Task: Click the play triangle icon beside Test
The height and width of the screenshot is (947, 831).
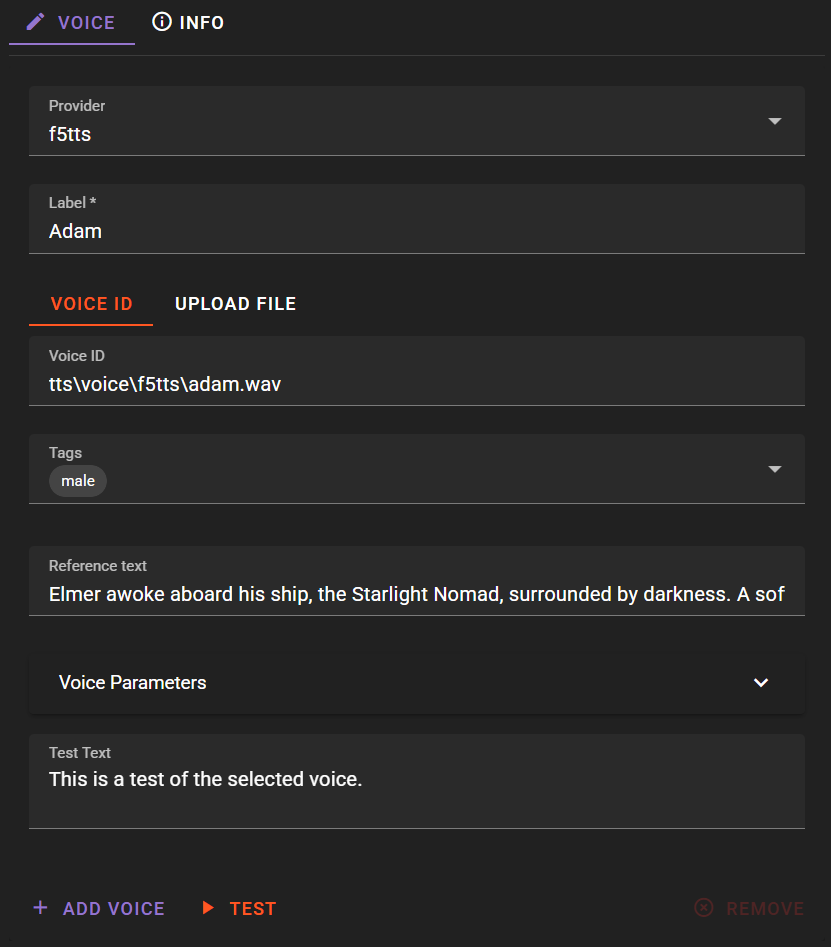Action: point(208,908)
